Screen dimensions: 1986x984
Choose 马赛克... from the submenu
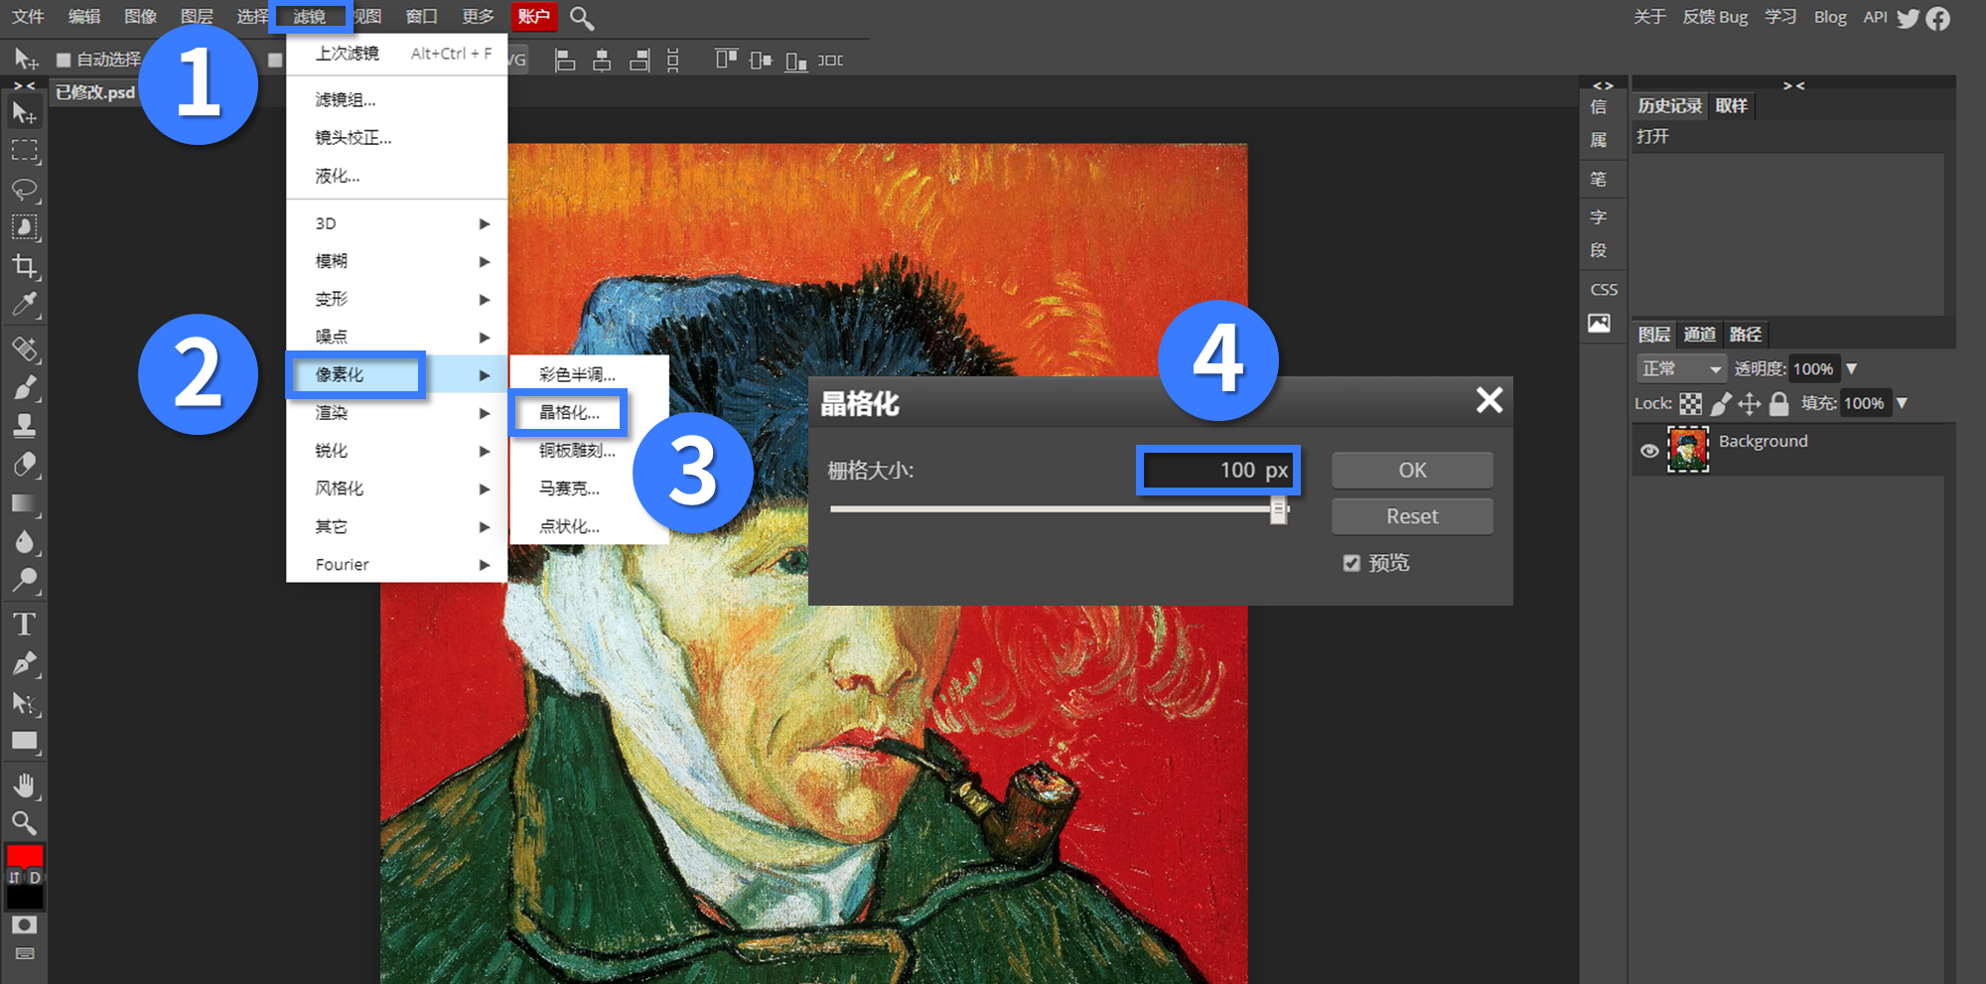click(x=569, y=488)
